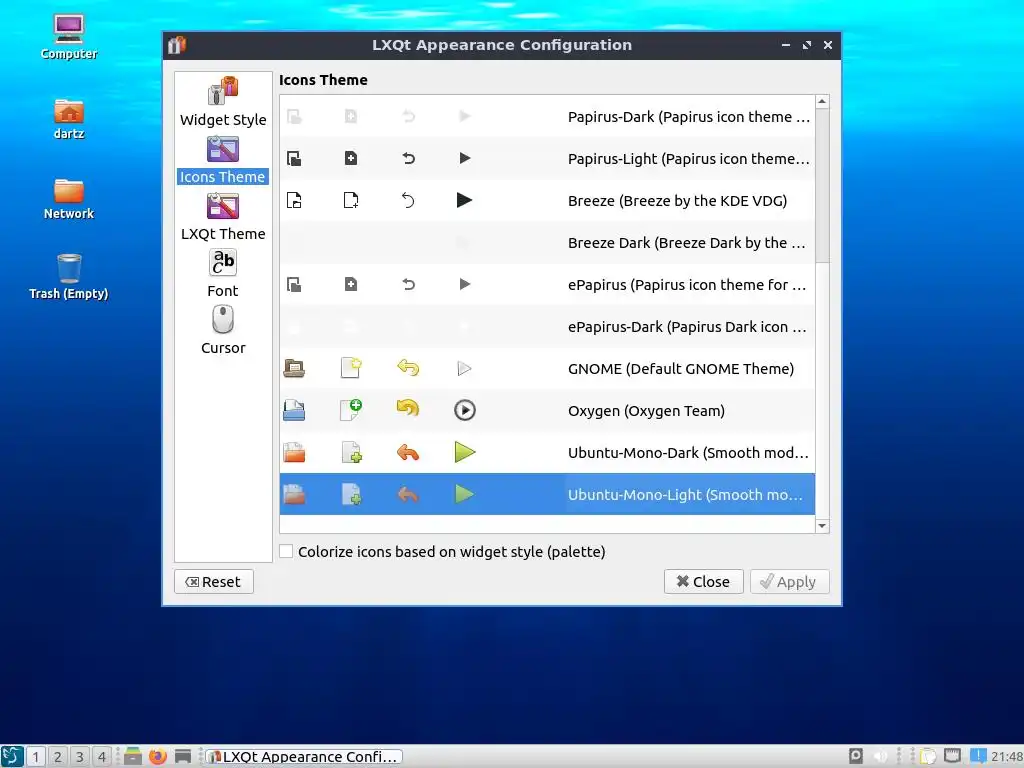
Task: Click the Apply button
Action: (790, 581)
